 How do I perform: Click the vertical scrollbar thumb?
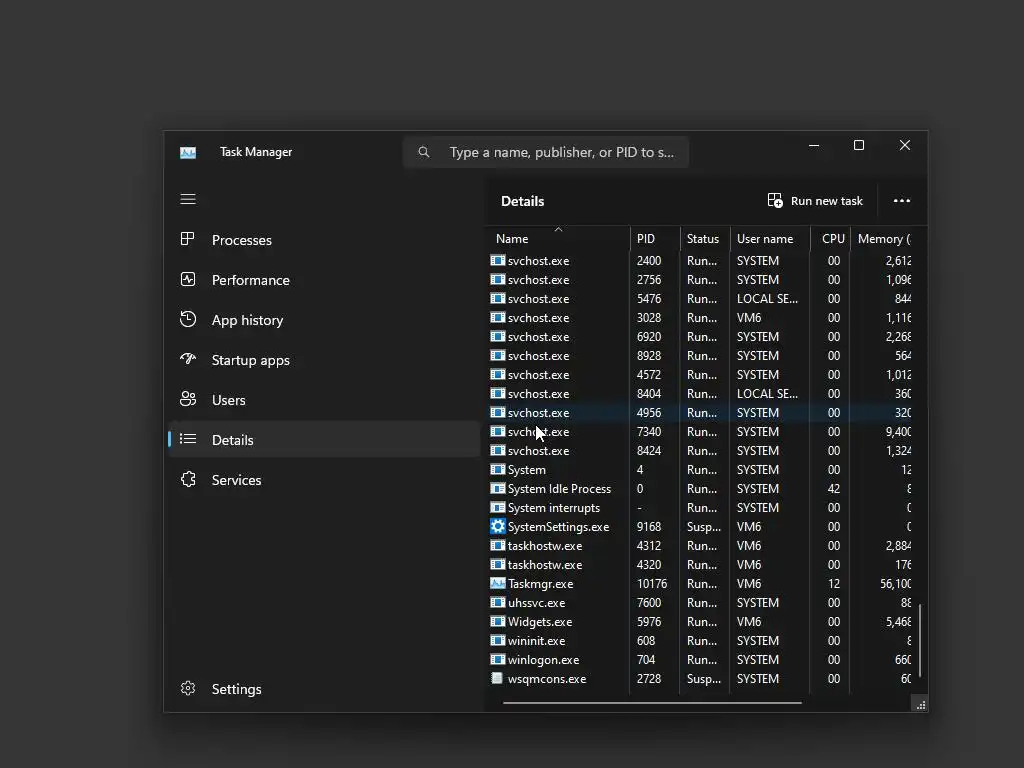pyautogui.click(x=920, y=640)
